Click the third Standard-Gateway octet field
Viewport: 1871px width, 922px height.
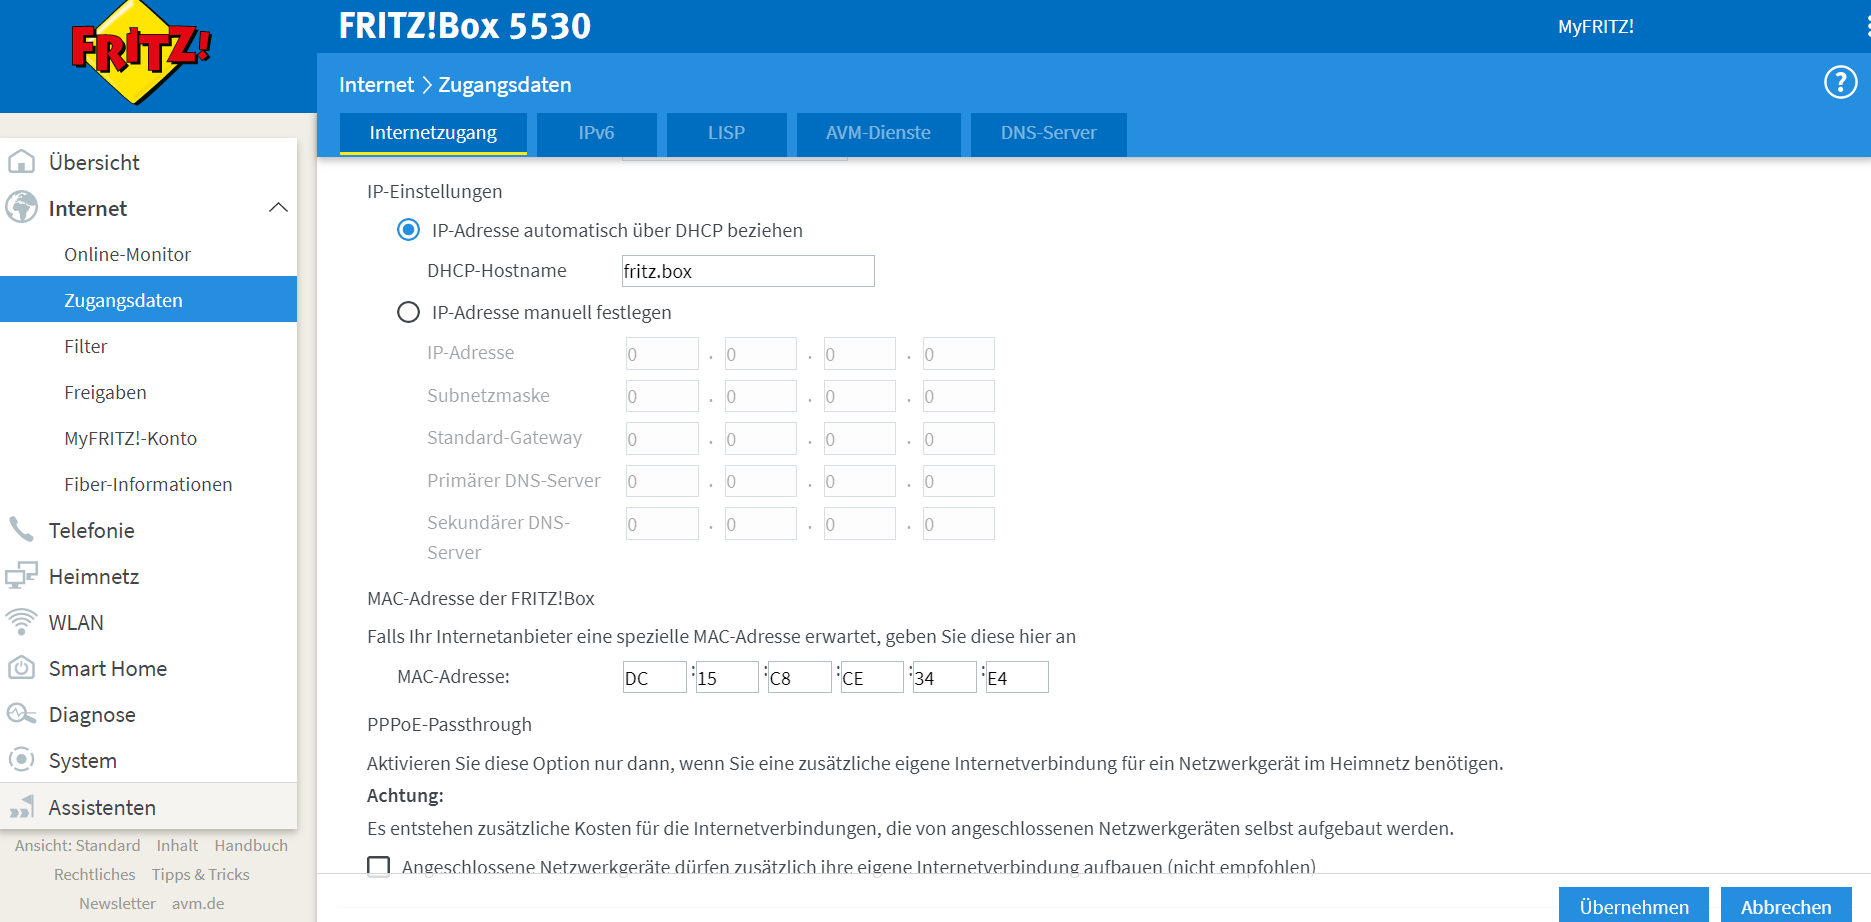[860, 439]
